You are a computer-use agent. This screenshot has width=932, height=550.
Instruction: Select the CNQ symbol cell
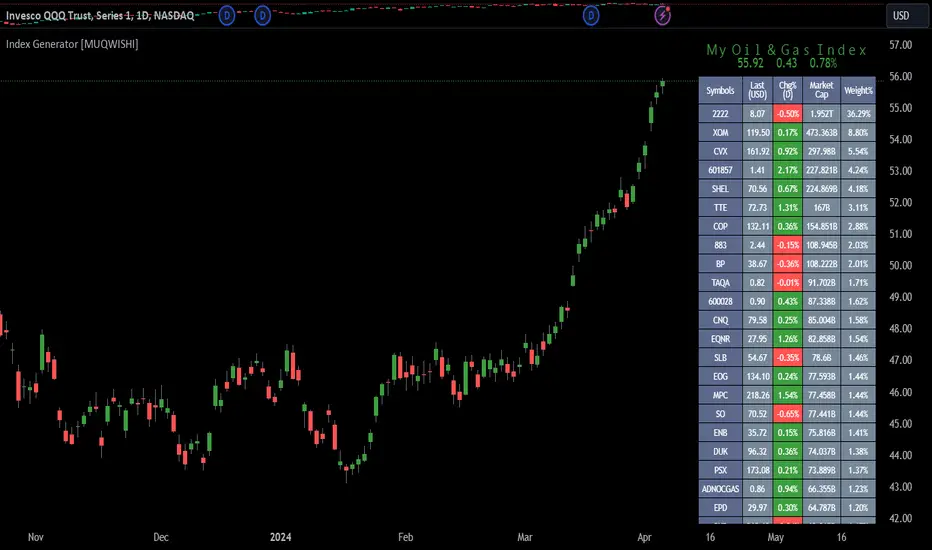[720, 320]
